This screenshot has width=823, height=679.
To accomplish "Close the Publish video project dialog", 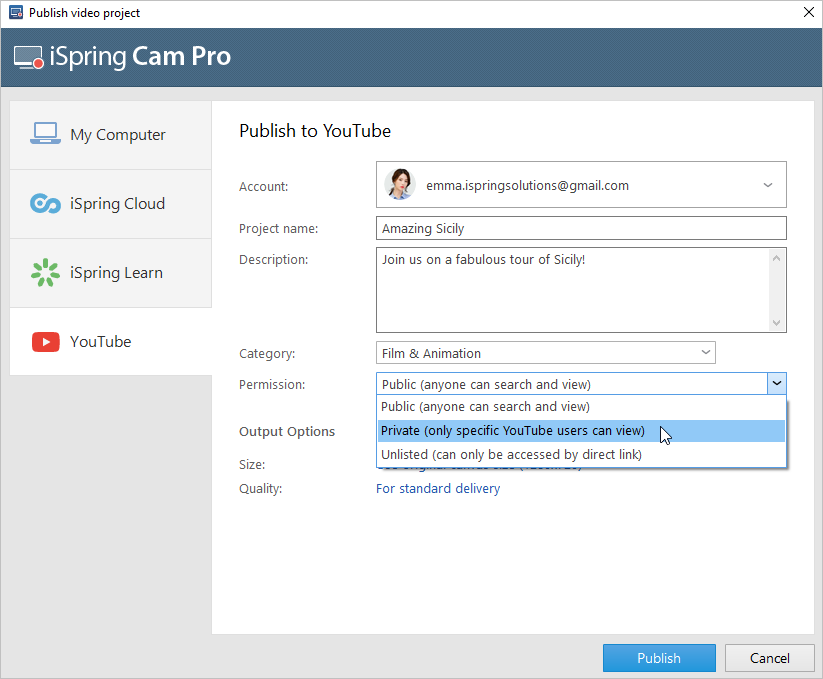I will click(809, 13).
